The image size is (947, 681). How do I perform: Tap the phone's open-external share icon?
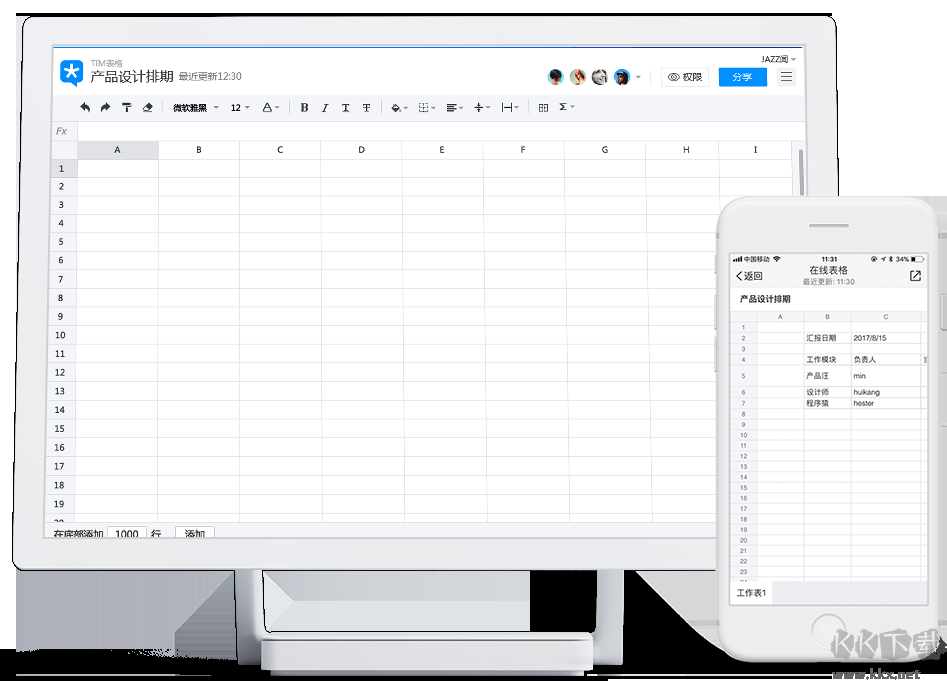[915, 276]
